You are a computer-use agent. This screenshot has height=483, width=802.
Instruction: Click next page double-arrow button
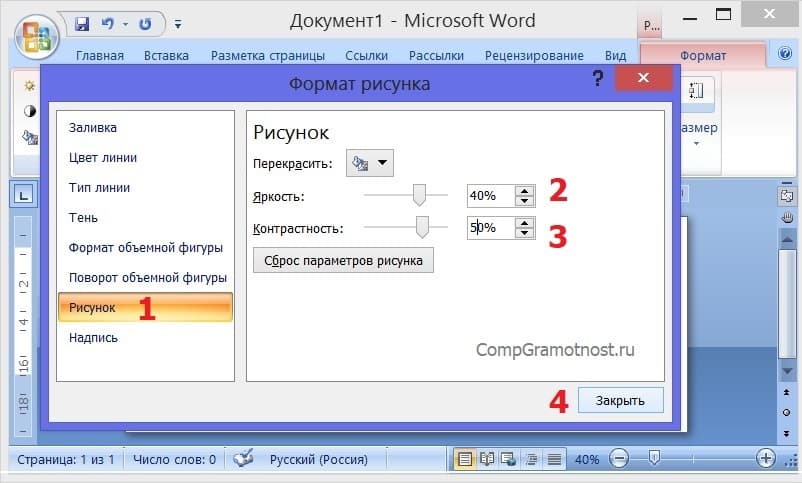[x=787, y=434]
